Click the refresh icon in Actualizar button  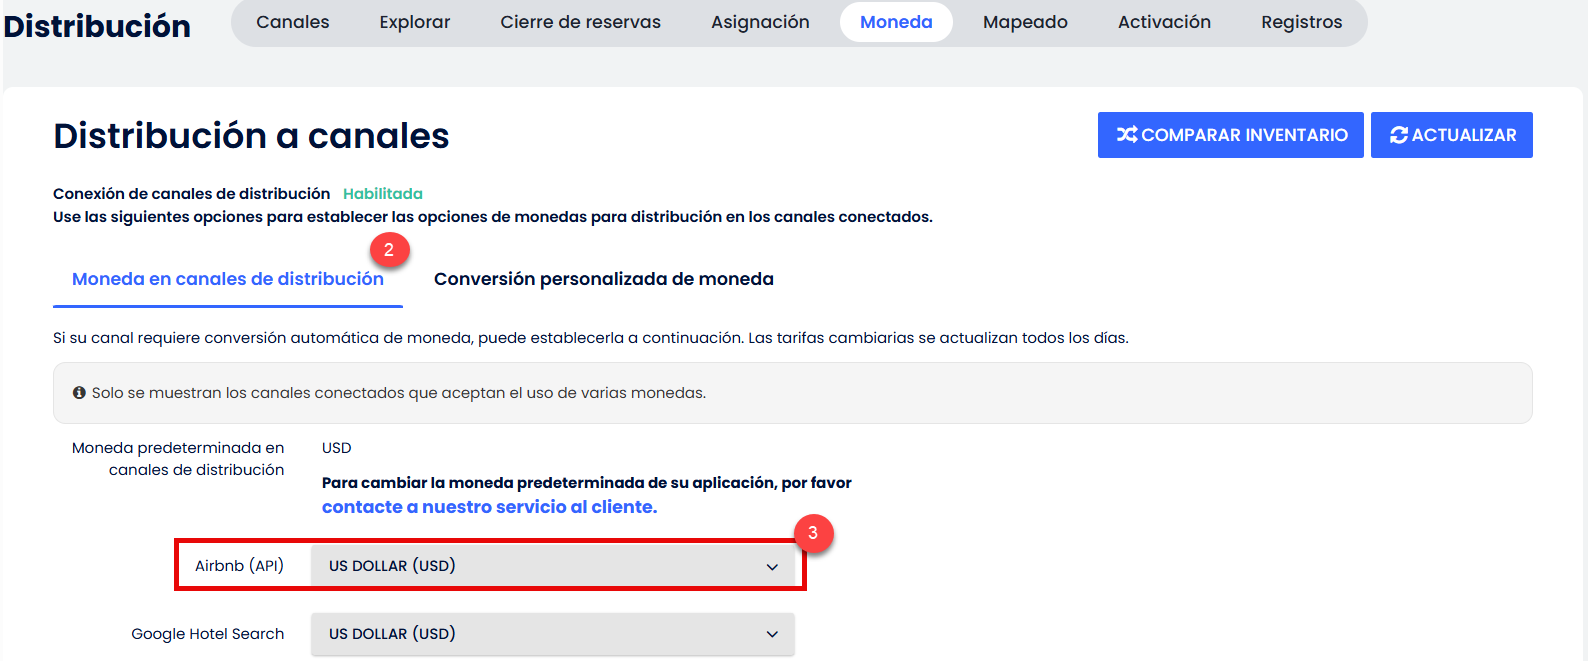(1399, 135)
